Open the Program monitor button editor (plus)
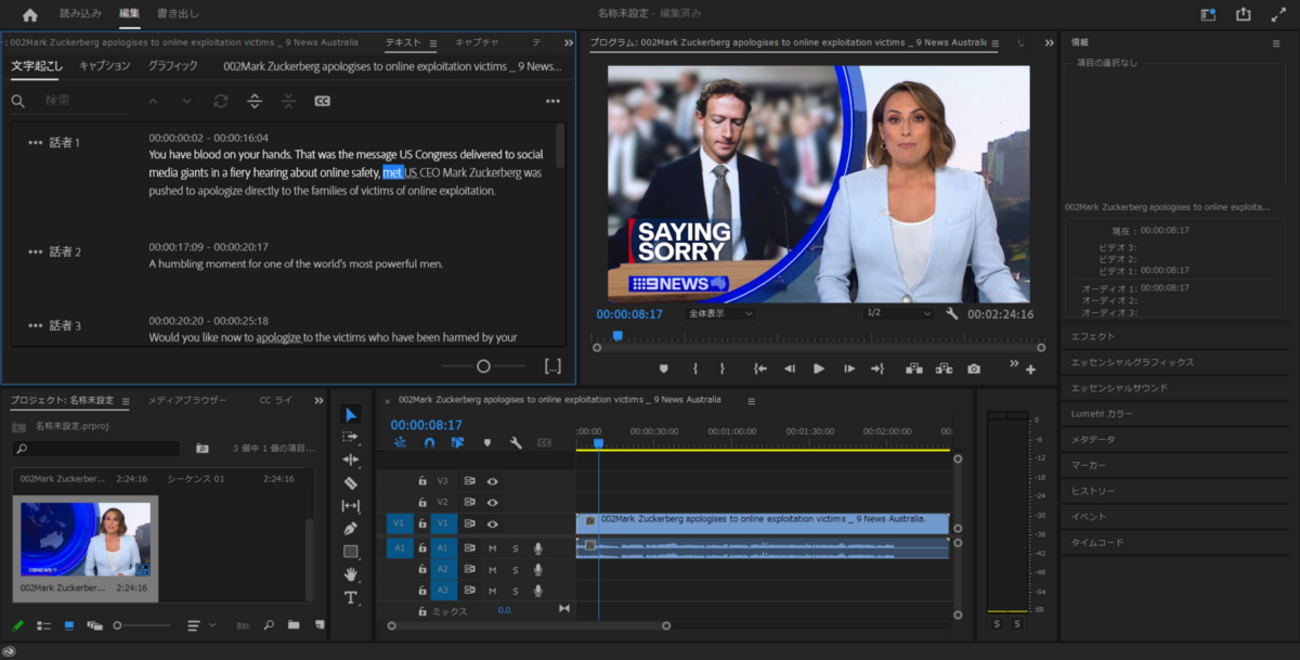The height and width of the screenshot is (660, 1300). (x=1031, y=370)
